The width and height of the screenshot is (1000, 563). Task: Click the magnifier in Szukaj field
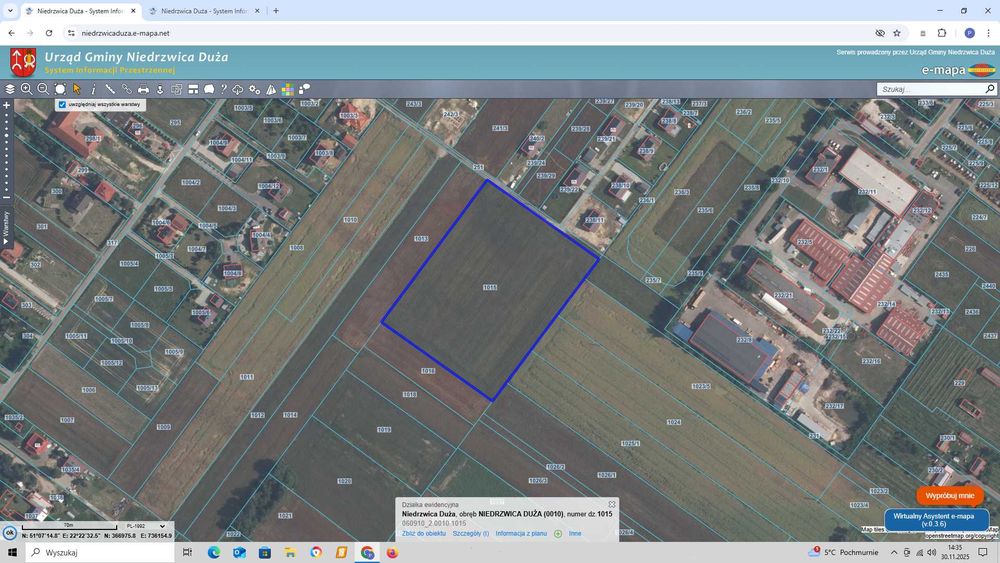[990, 89]
